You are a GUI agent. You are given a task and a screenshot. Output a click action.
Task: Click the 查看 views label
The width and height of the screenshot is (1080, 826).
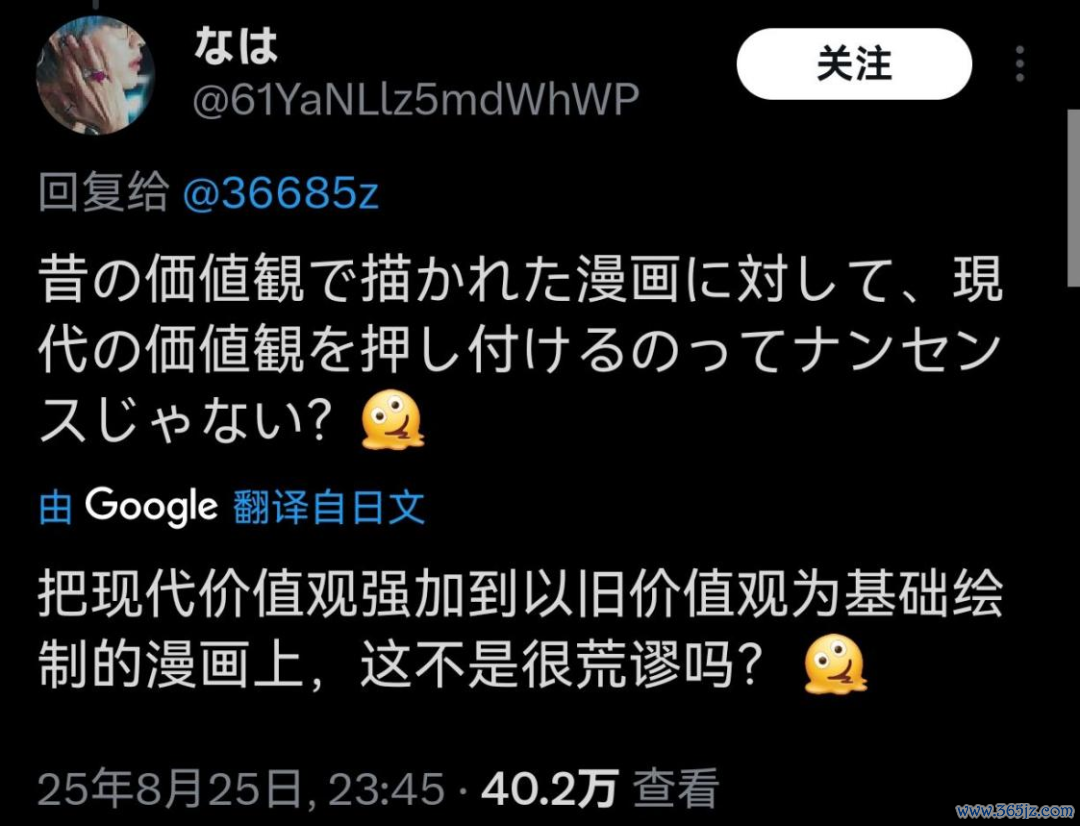click(676, 789)
